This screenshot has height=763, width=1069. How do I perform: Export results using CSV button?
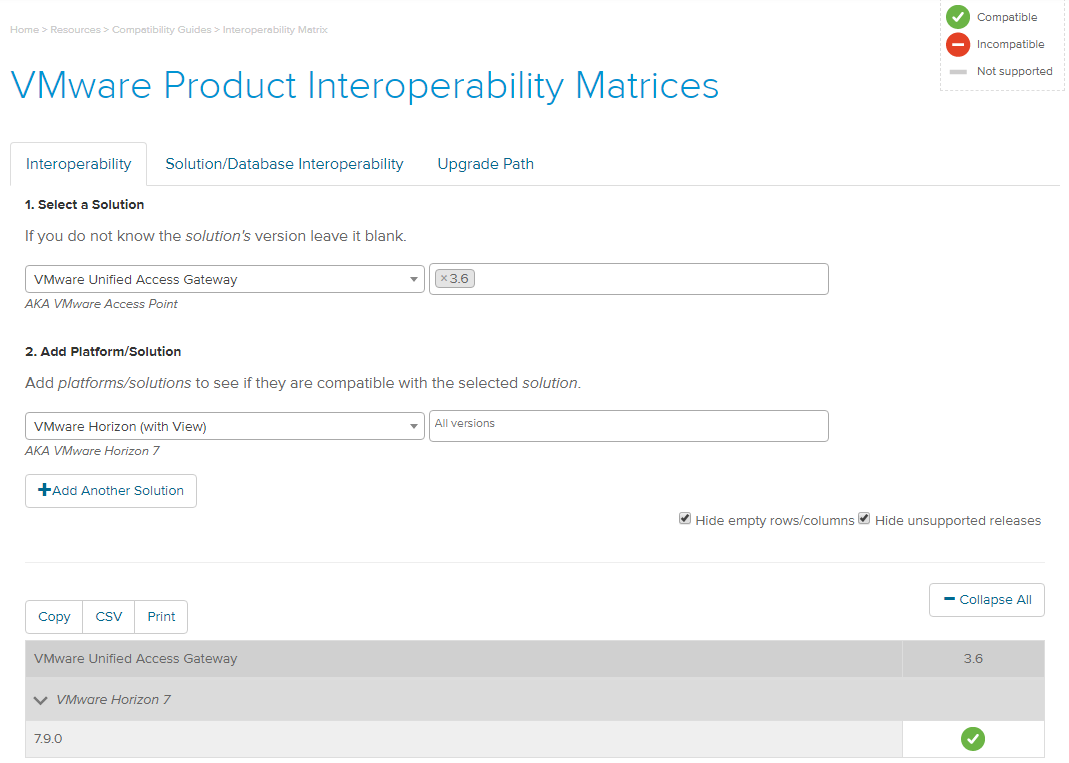109,617
